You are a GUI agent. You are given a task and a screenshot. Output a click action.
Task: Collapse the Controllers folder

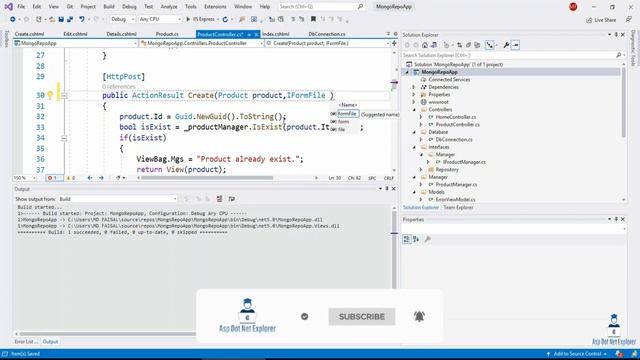click(x=413, y=109)
